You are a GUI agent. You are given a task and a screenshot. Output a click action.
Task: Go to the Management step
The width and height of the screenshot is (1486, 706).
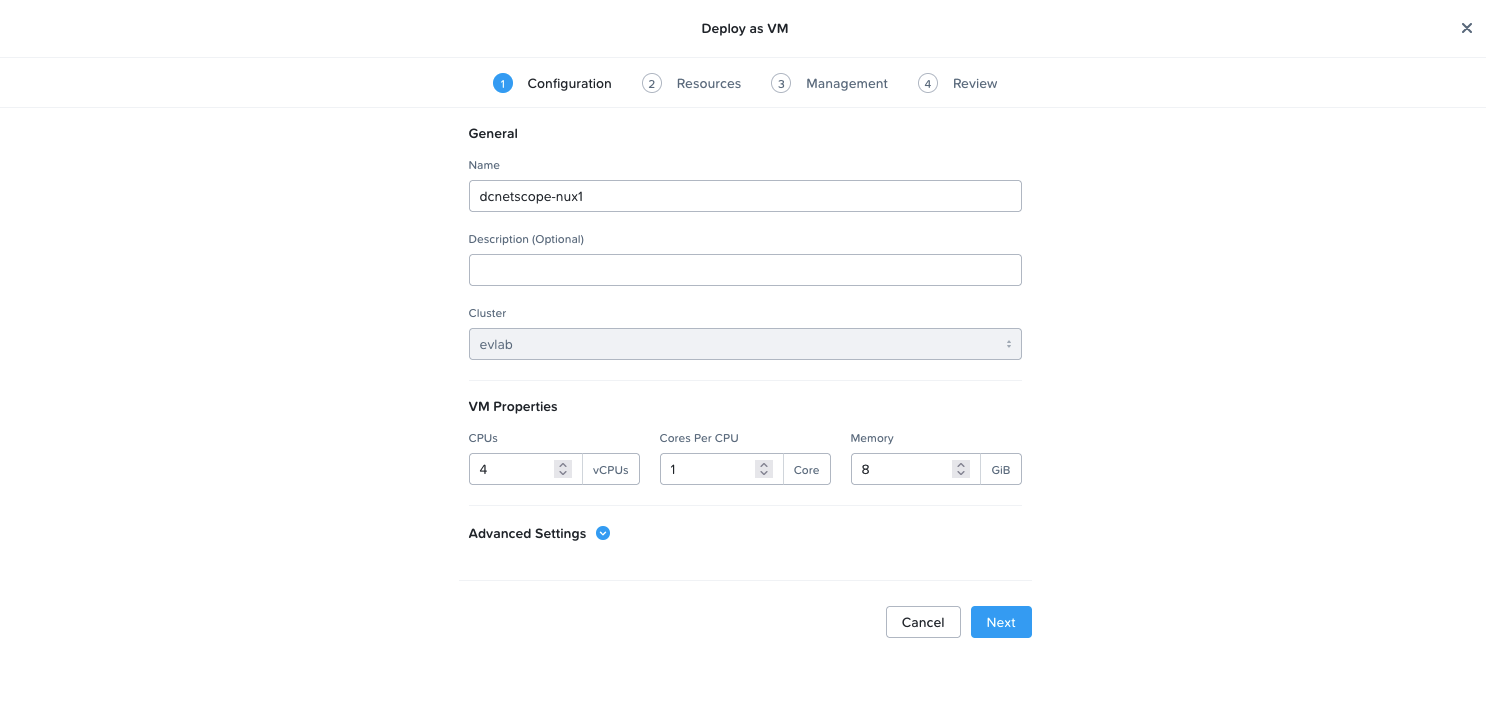pos(830,83)
